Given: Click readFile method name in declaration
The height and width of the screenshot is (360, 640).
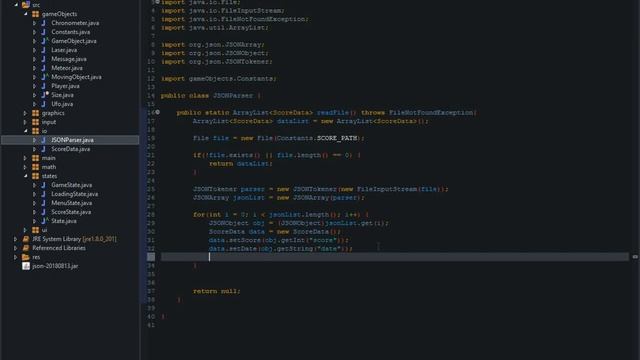Looking at the screenshot, I should coord(333,113).
